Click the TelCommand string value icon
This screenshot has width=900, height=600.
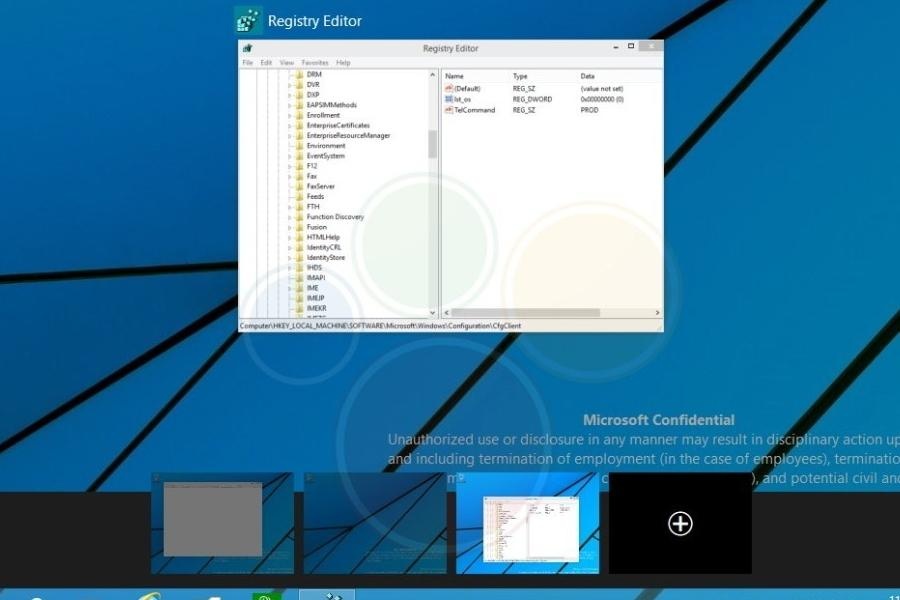click(x=449, y=110)
